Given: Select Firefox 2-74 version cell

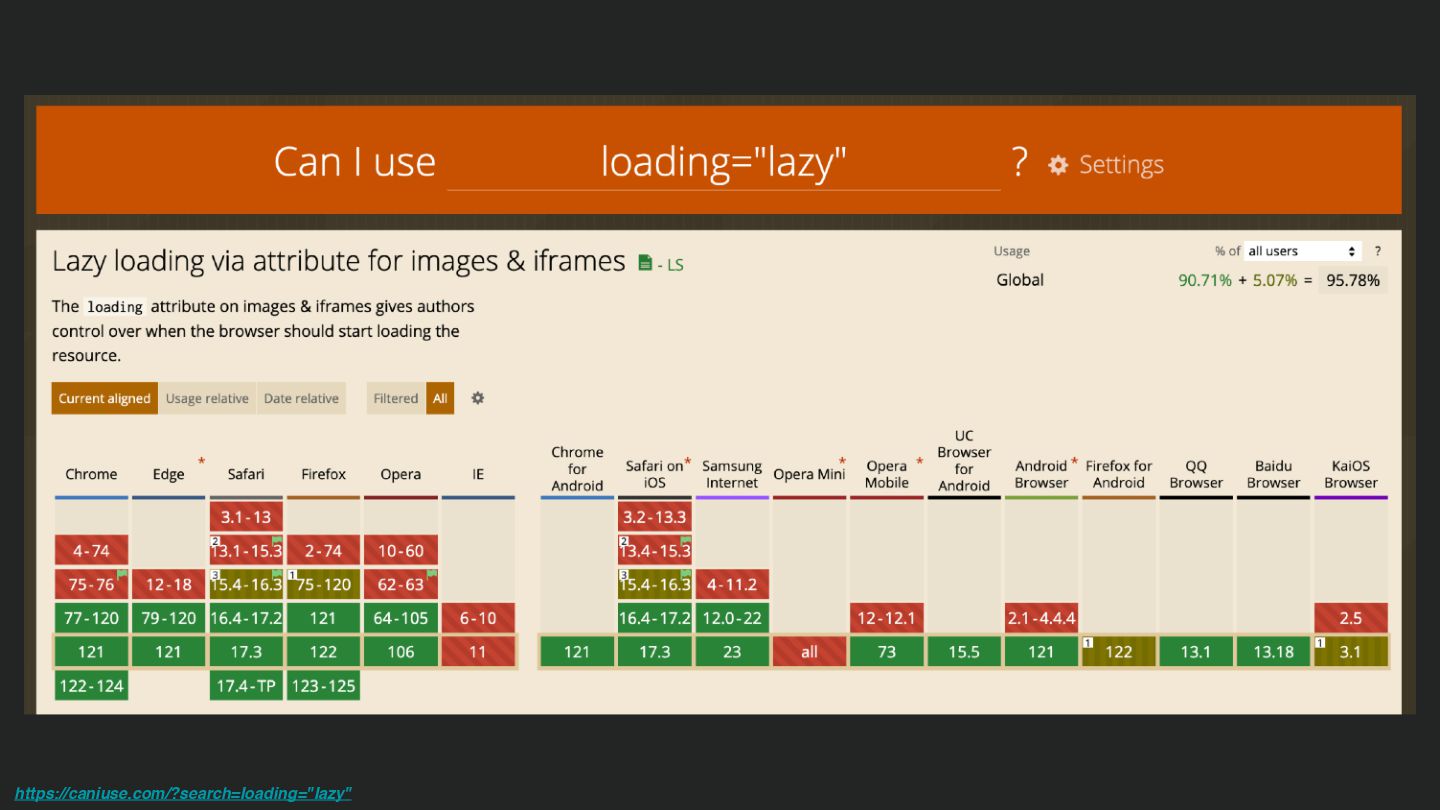Looking at the screenshot, I should coord(323,550).
